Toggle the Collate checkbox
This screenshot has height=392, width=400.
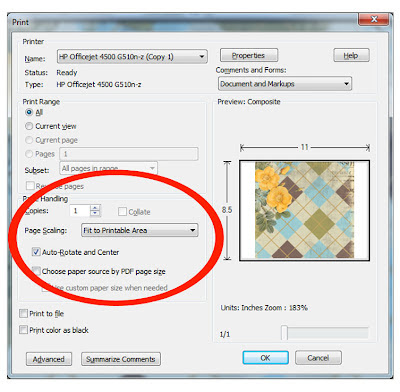[x=123, y=212]
